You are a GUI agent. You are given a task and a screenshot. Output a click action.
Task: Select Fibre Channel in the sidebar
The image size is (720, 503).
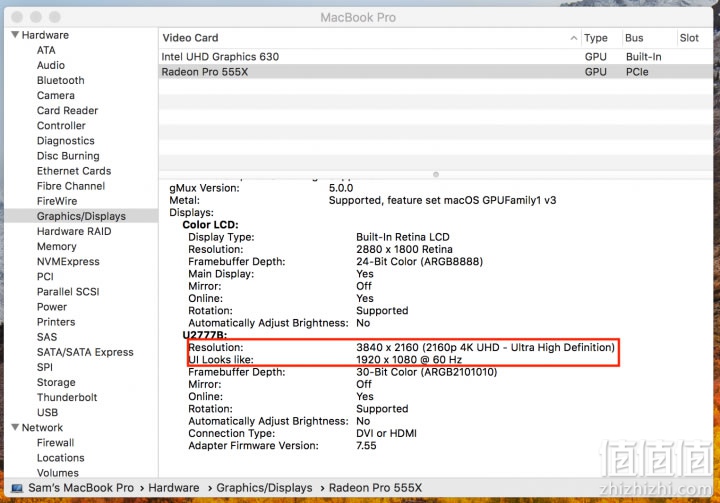pos(71,186)
